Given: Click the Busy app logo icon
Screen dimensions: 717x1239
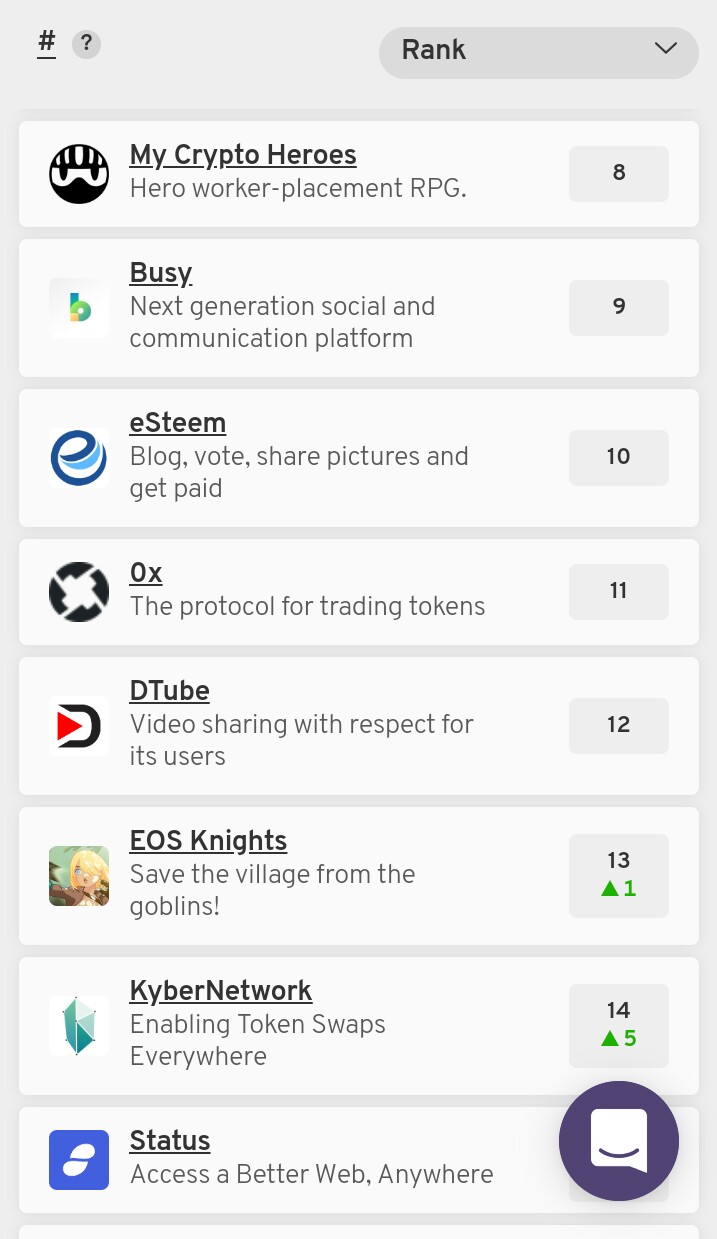Looking at the screenshot, I should tap(79, 308).
